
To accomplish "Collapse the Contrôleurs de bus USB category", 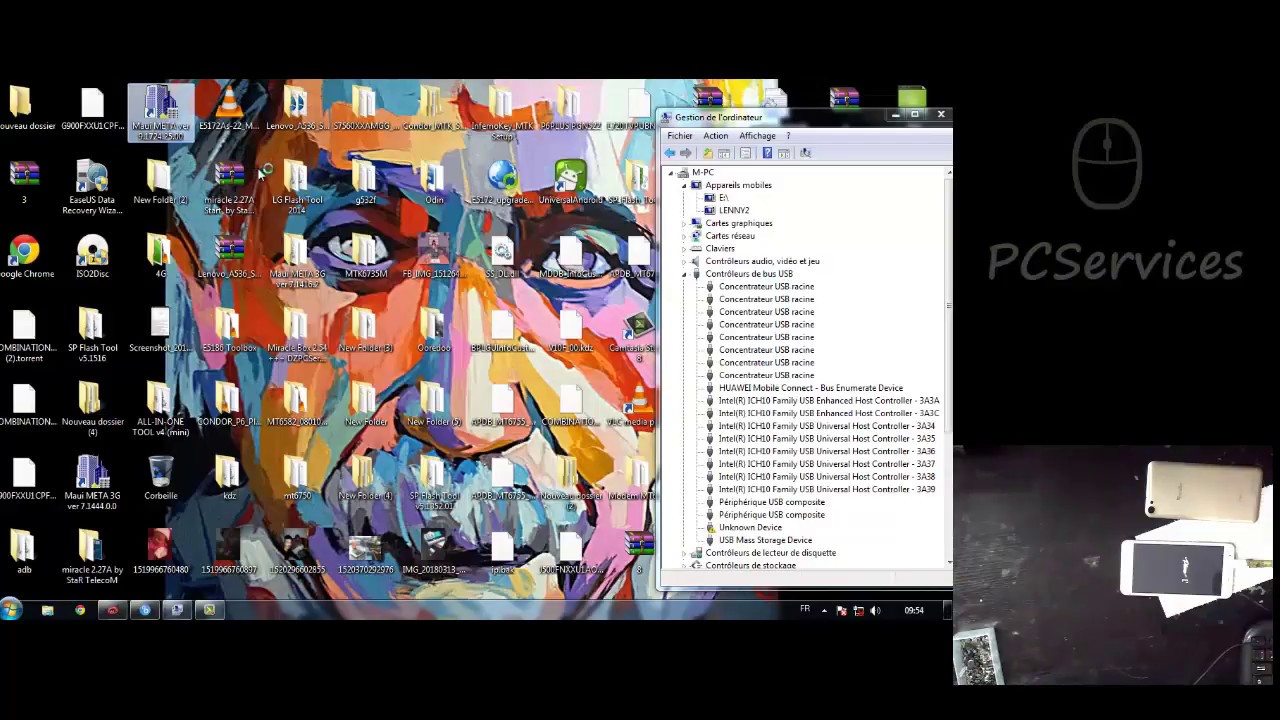I will [x=684, y=274].
